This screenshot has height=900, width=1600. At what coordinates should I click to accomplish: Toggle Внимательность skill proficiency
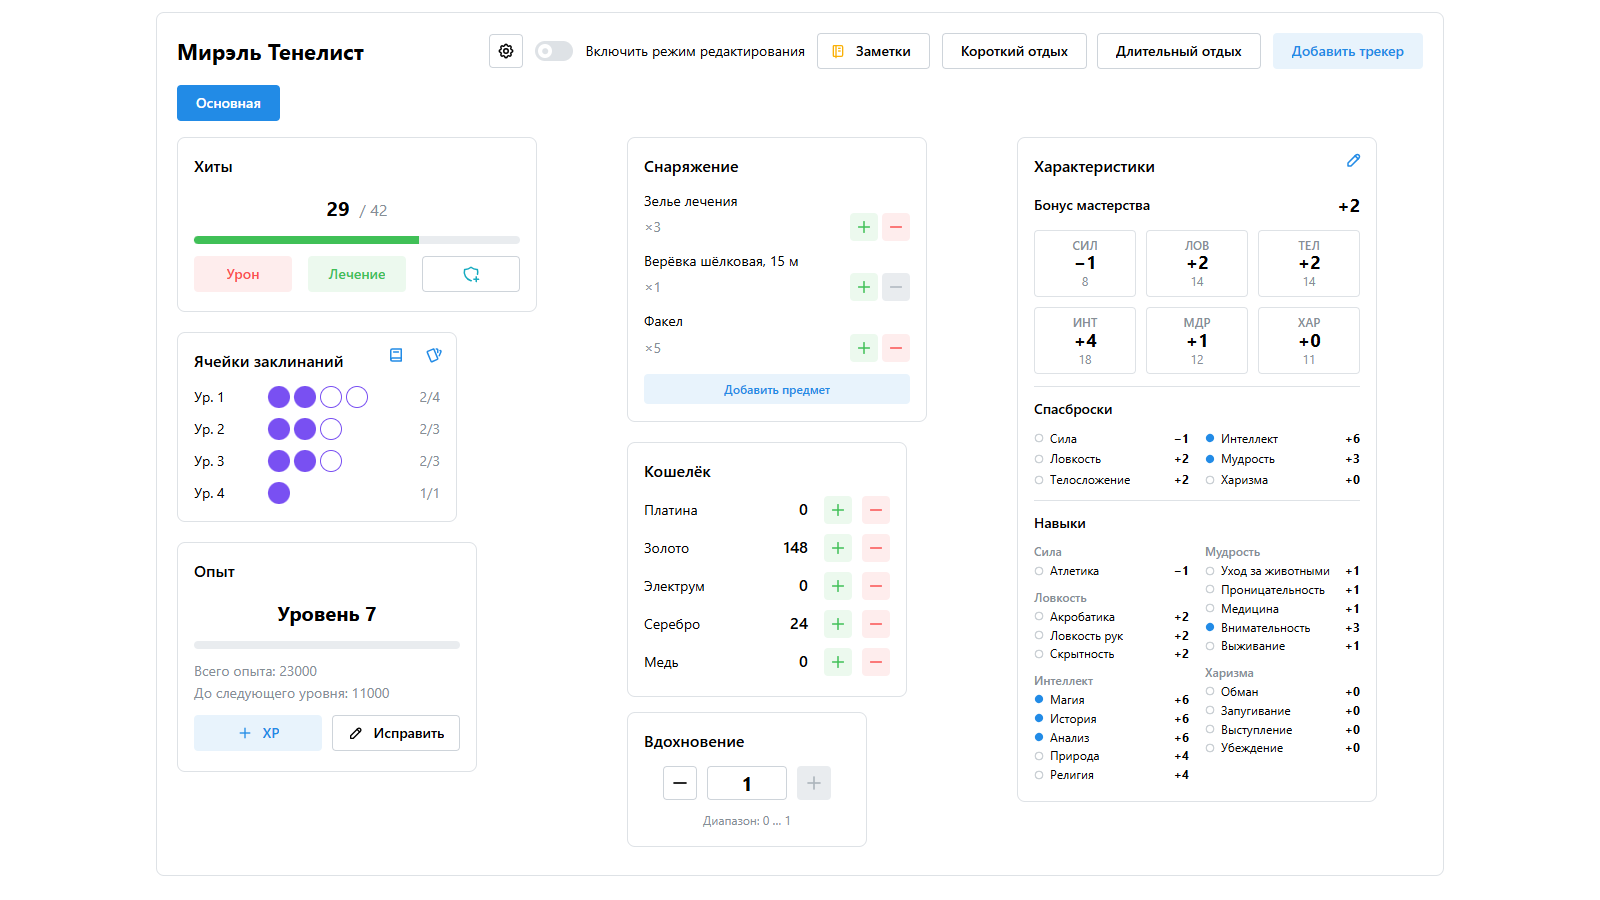(x=1210, y=627)
